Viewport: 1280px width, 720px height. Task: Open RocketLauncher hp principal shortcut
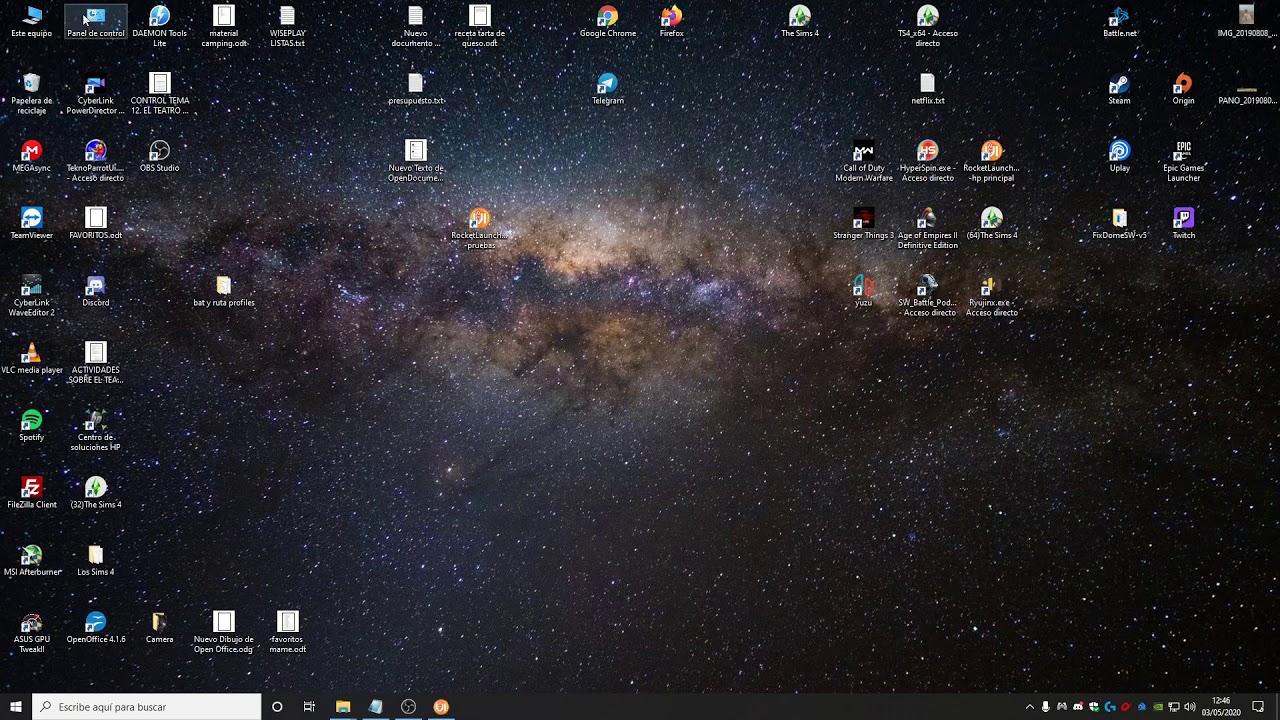point(992,161)
